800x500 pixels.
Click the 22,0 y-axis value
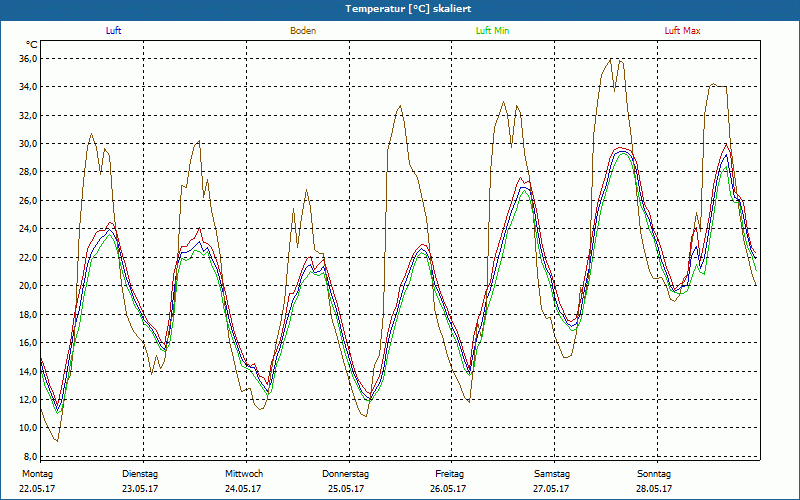pyautogui.click(x=29, y=257)
